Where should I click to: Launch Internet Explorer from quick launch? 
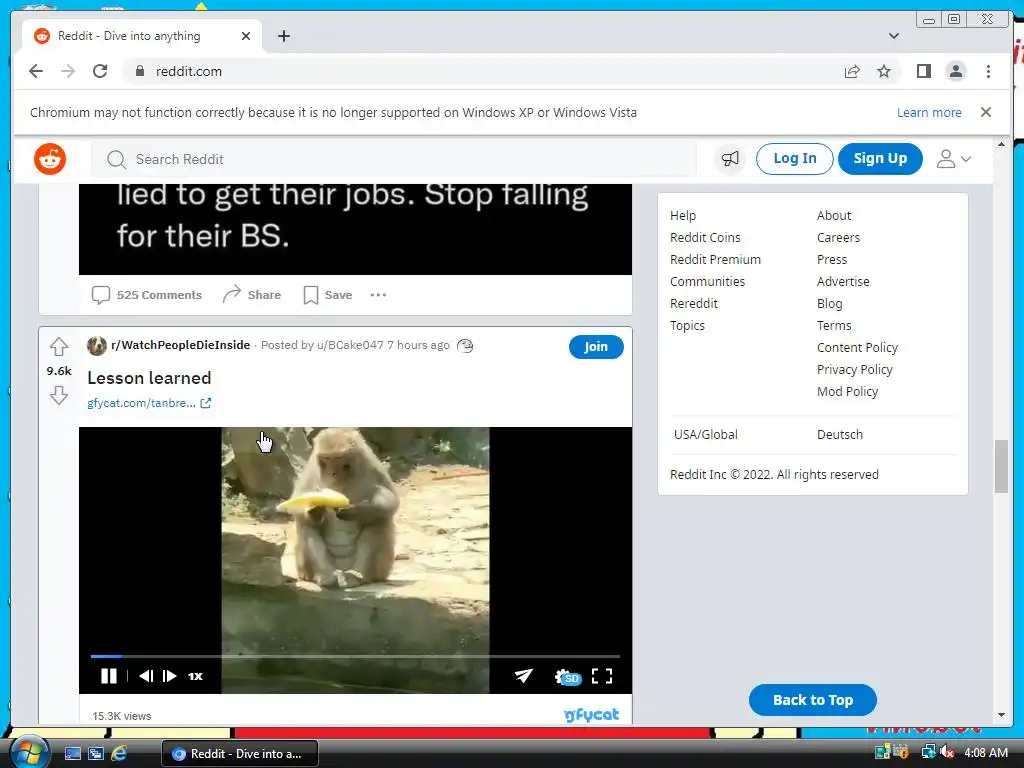119,754
